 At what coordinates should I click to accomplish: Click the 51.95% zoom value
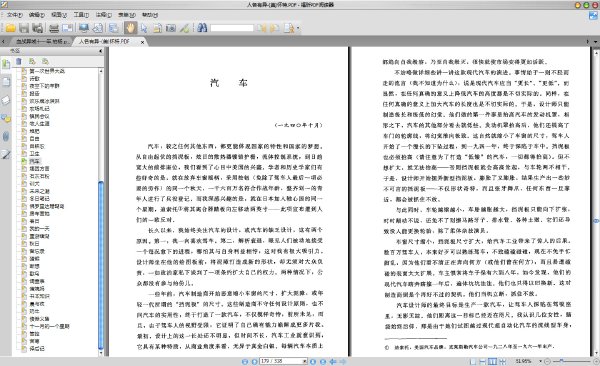pyautogui.click(x=523, y=361)
